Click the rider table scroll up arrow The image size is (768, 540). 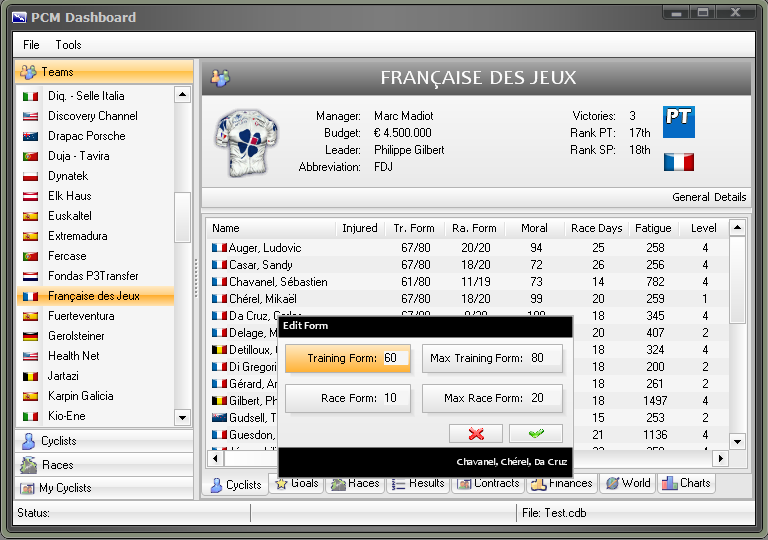point(738,228)
